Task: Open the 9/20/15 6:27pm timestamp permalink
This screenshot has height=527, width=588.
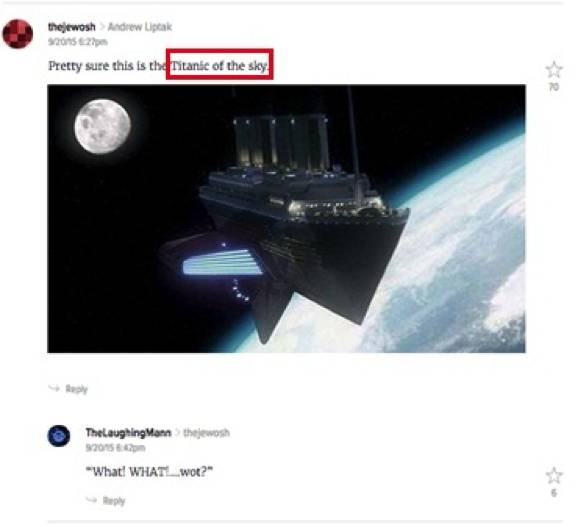Action: (x=78, y=42)
